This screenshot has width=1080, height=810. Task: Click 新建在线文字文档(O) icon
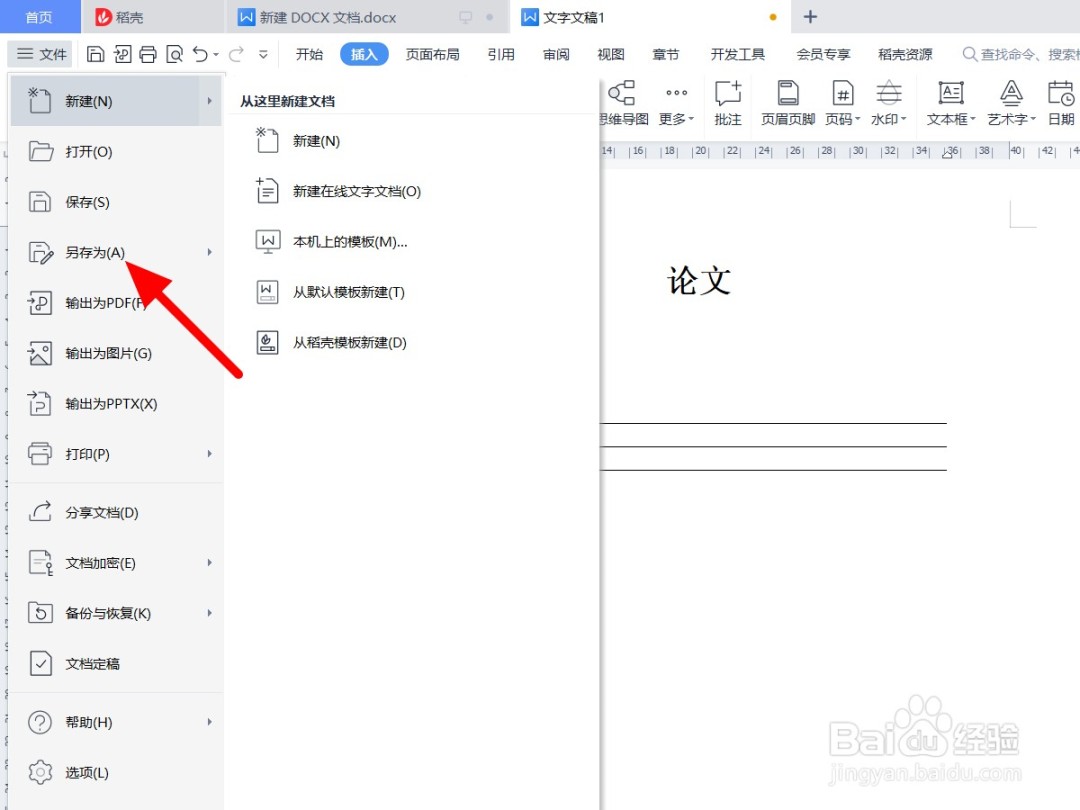coord(267,191)
